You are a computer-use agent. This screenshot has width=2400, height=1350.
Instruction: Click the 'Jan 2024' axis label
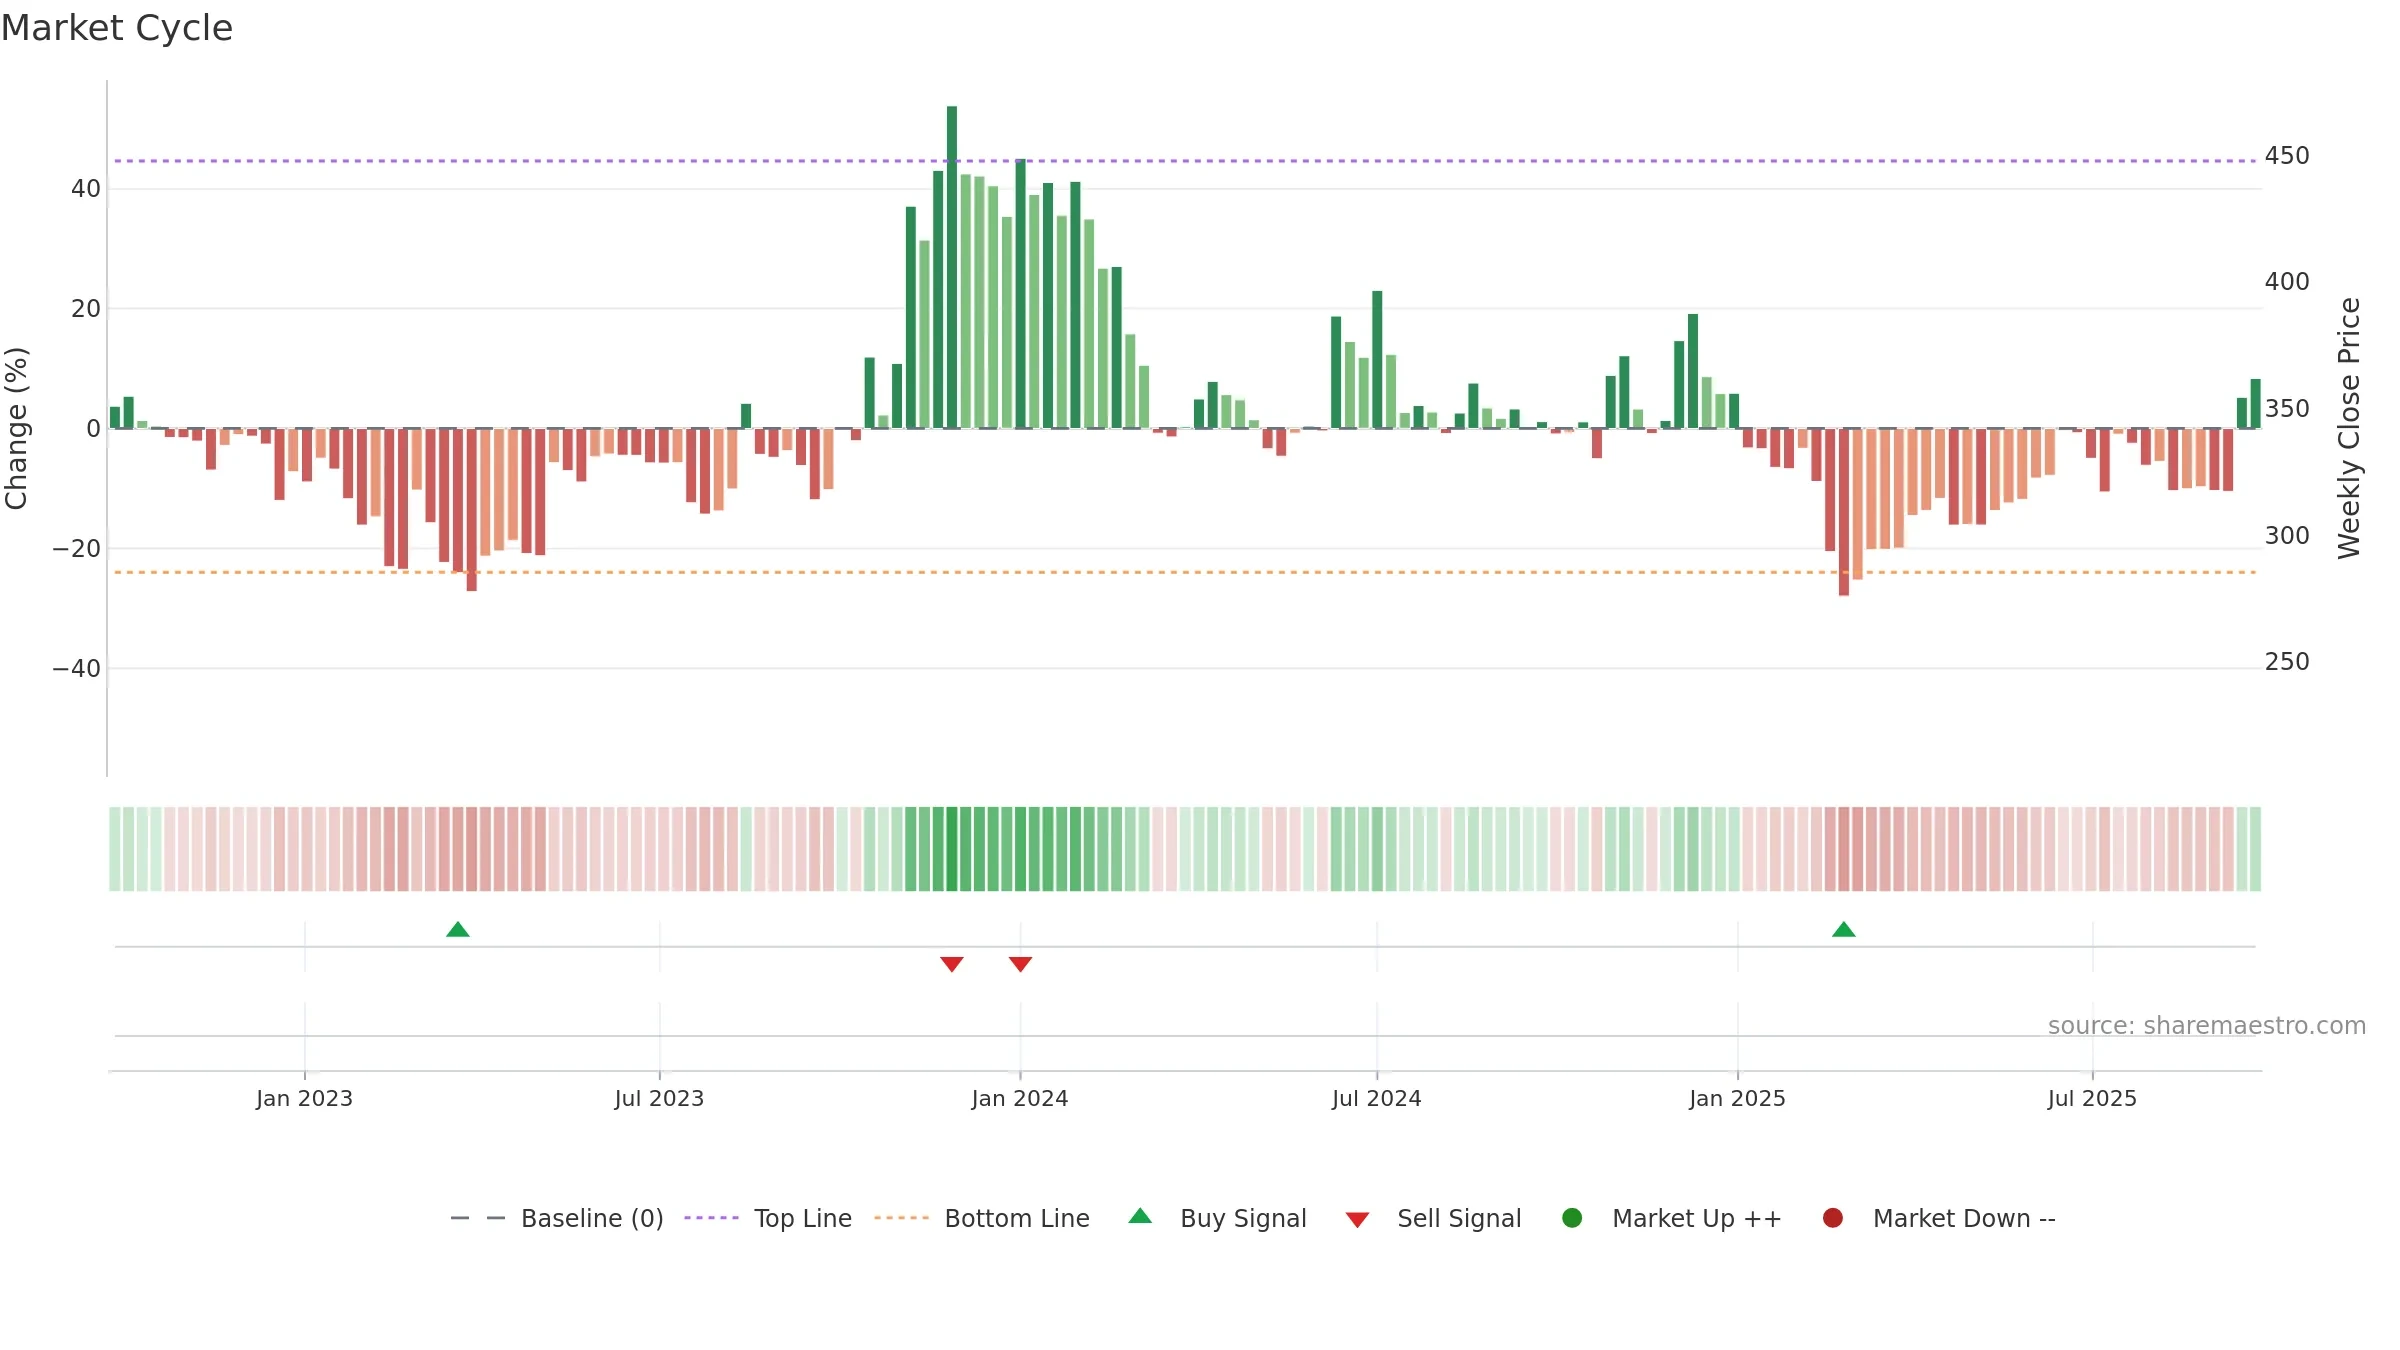(x=1020, y=1098)
